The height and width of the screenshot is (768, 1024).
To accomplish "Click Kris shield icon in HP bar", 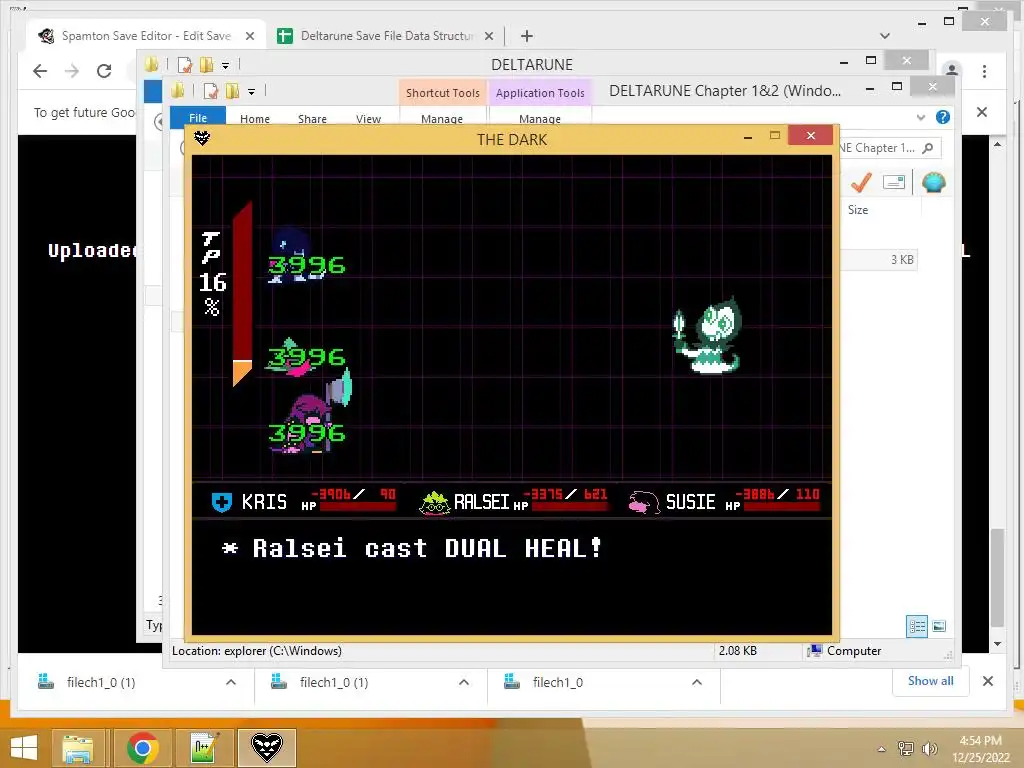I will click(x=222, y=502).
